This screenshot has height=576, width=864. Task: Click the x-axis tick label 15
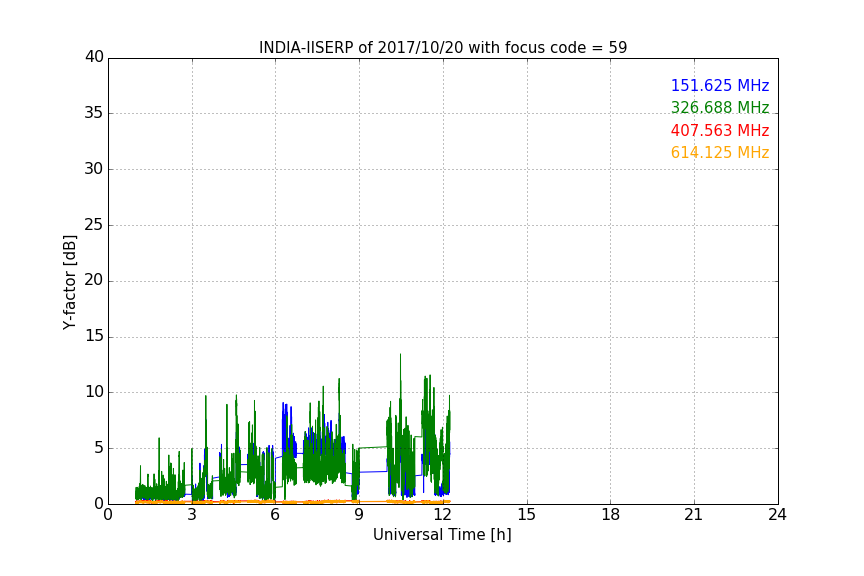point(527,515)
